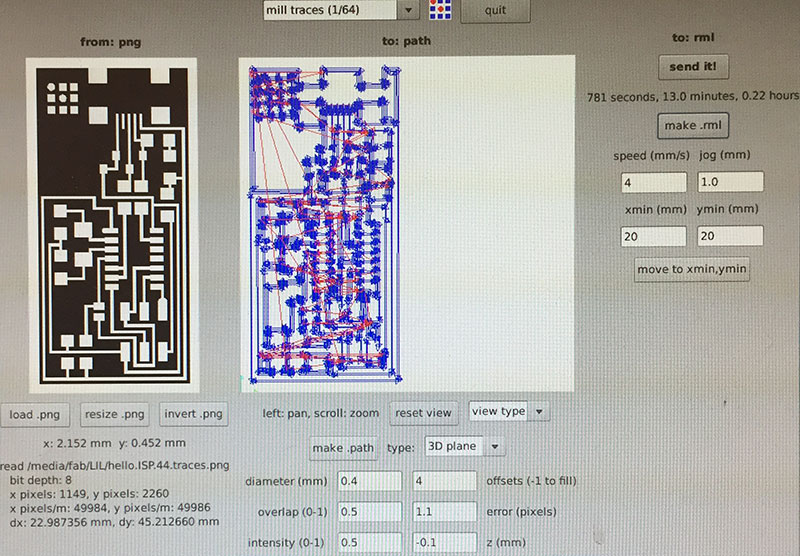Screen dimensions: 800x556
Task: Click the load .png button
Action: coord(35,415)
